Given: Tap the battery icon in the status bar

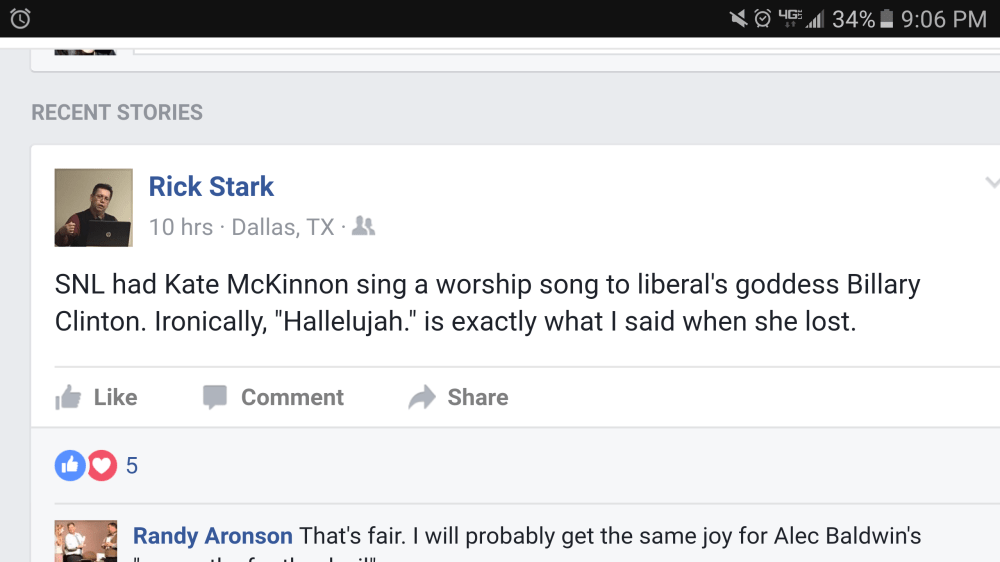Looking at the screenshot, I should point(886,19).
